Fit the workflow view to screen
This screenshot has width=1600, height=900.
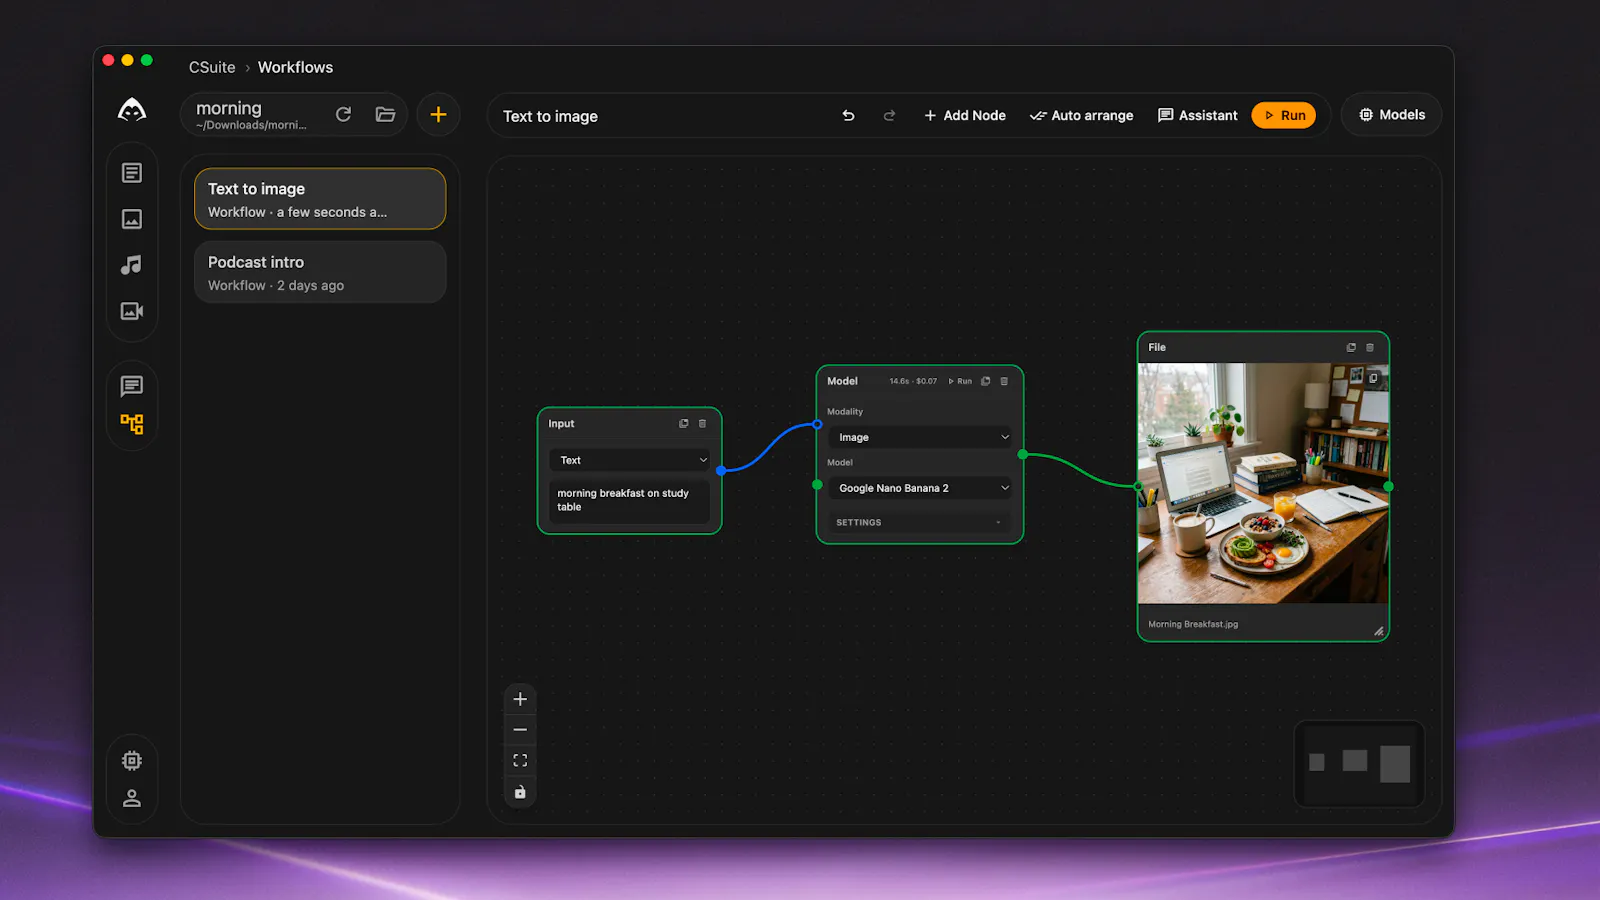pos(520,761)
